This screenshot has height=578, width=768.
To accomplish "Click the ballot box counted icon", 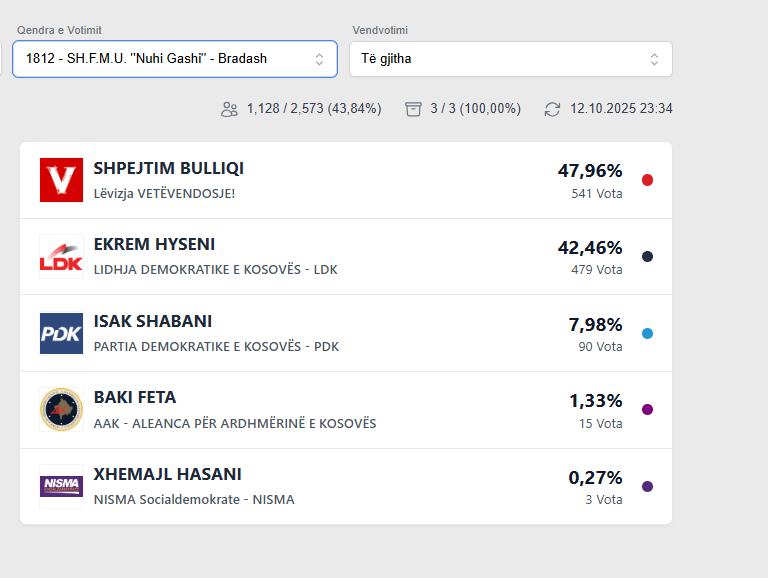I will pyautogui.click(x=413, y=109).
